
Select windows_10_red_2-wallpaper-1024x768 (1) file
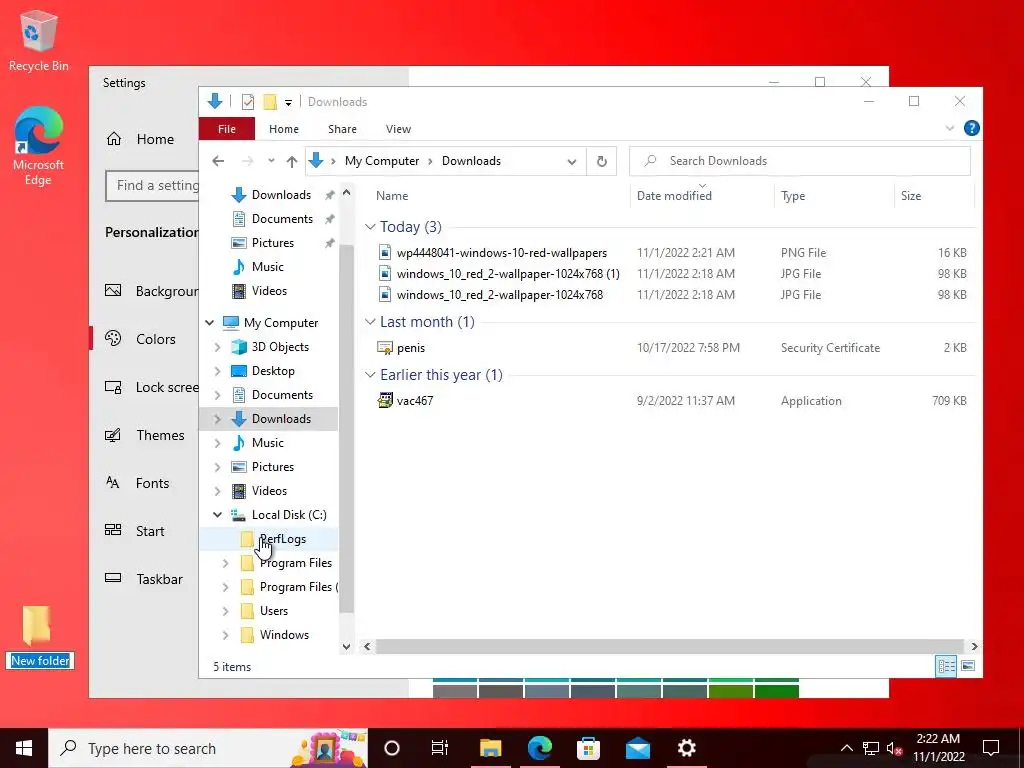tap(508, 274)
